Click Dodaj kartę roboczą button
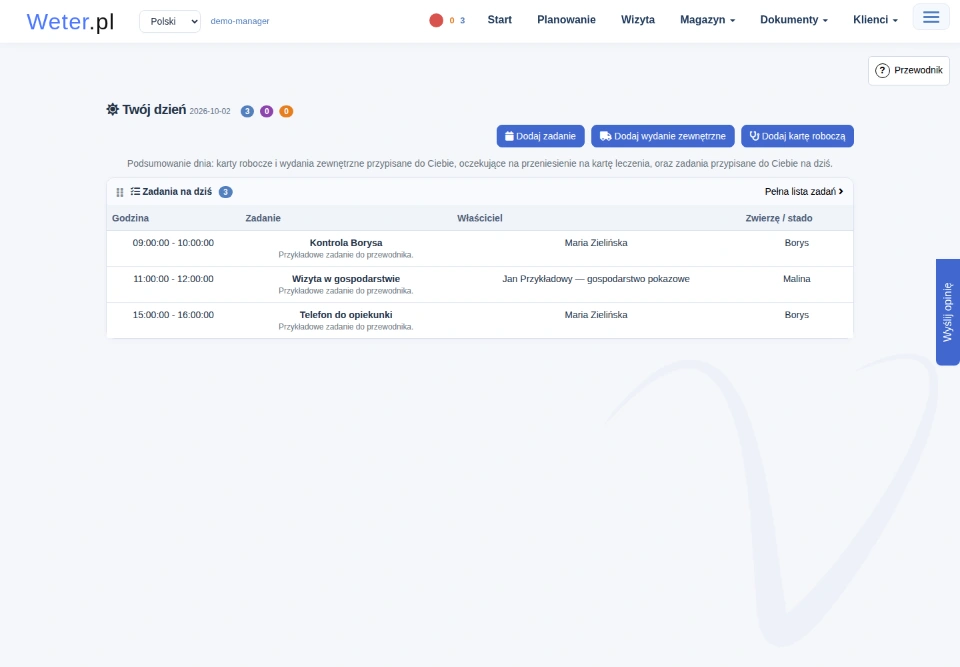This screenshot has height=667, width=960. tap(797, 136)
